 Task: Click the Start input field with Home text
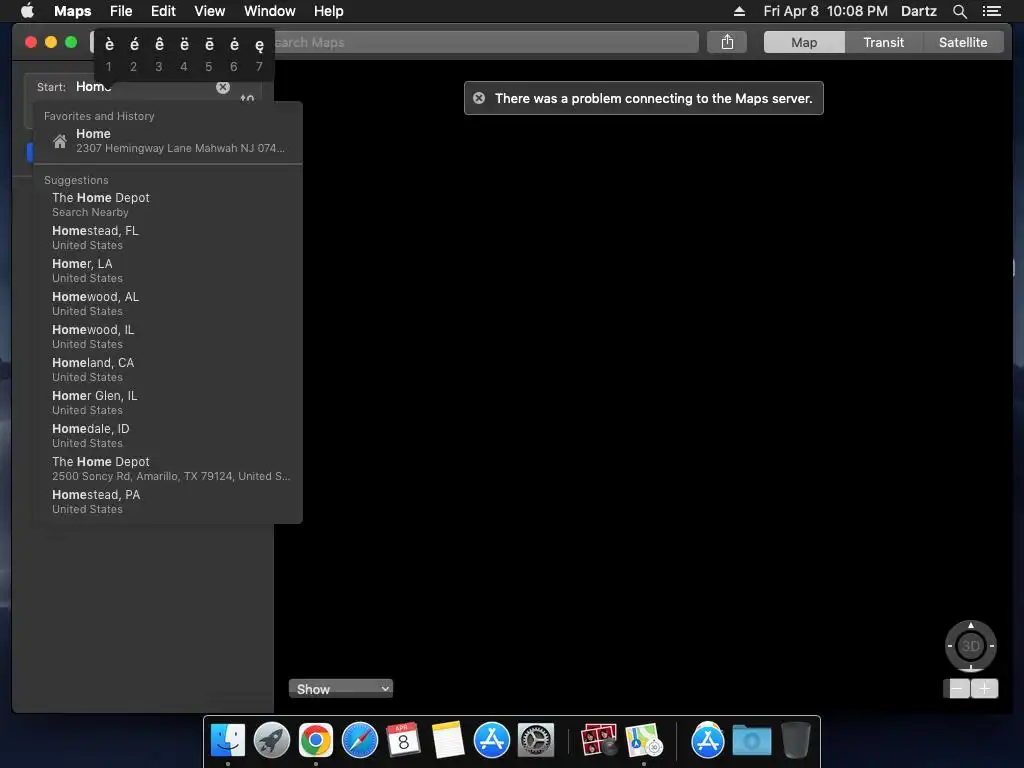click(144, 87)
